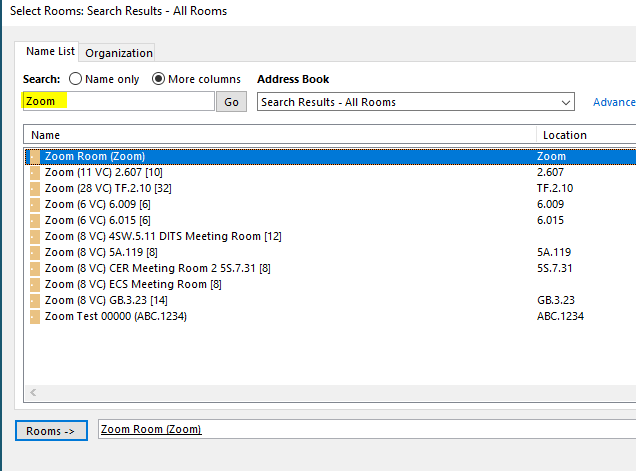Click the location cell 5S.7.31
636x471 pixels.
[x=554, y=269]
